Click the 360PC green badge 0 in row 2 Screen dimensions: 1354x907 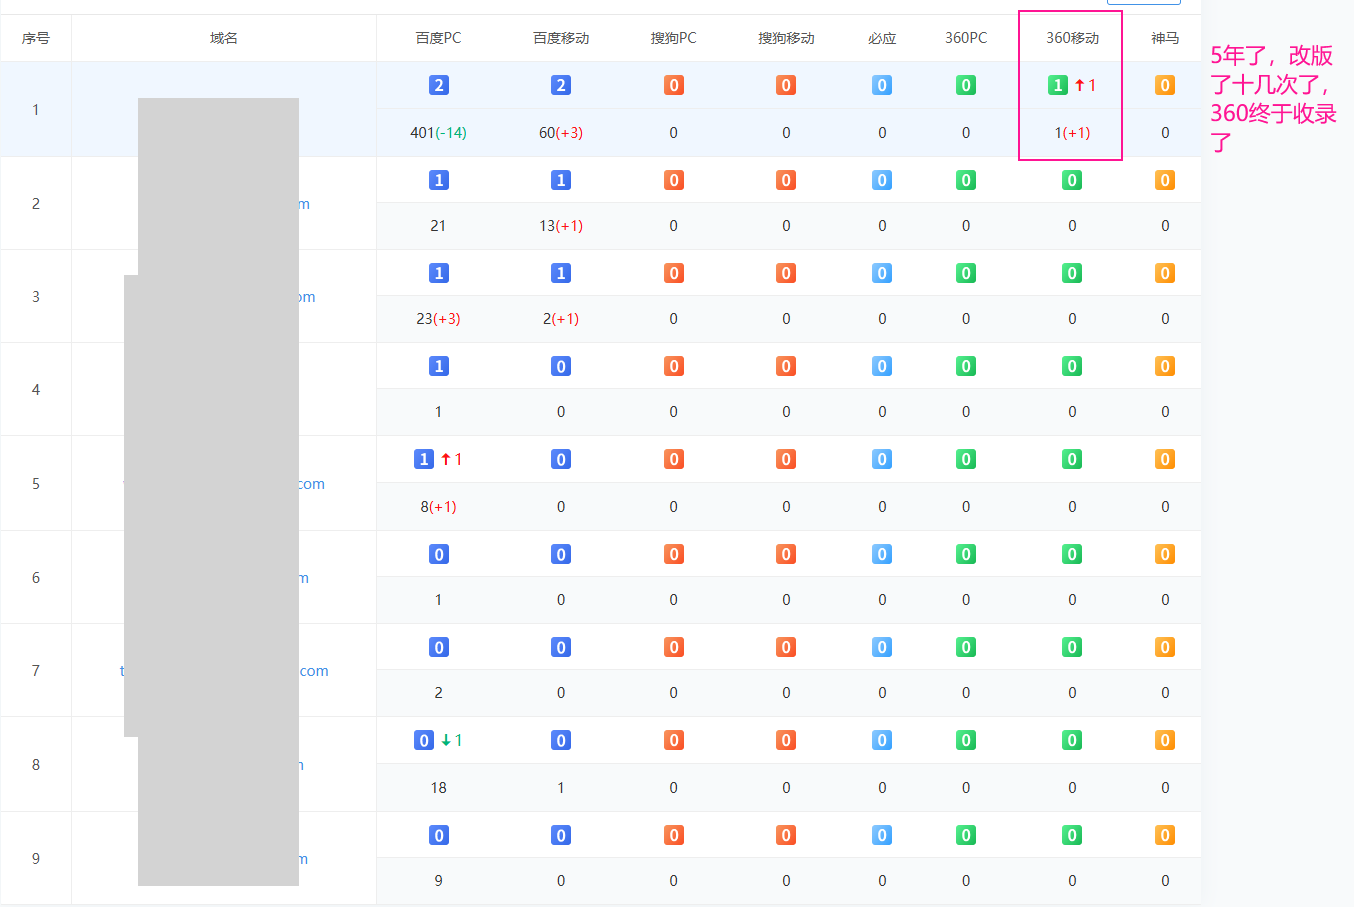tap(966, 180)
